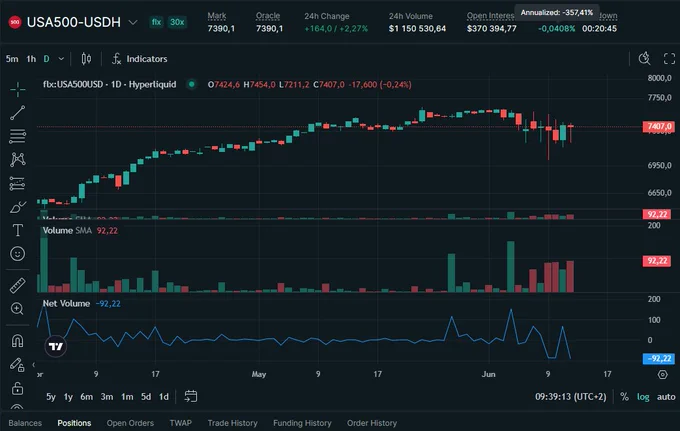Open the Positions tab
The image size is (680, 431).
74,423
